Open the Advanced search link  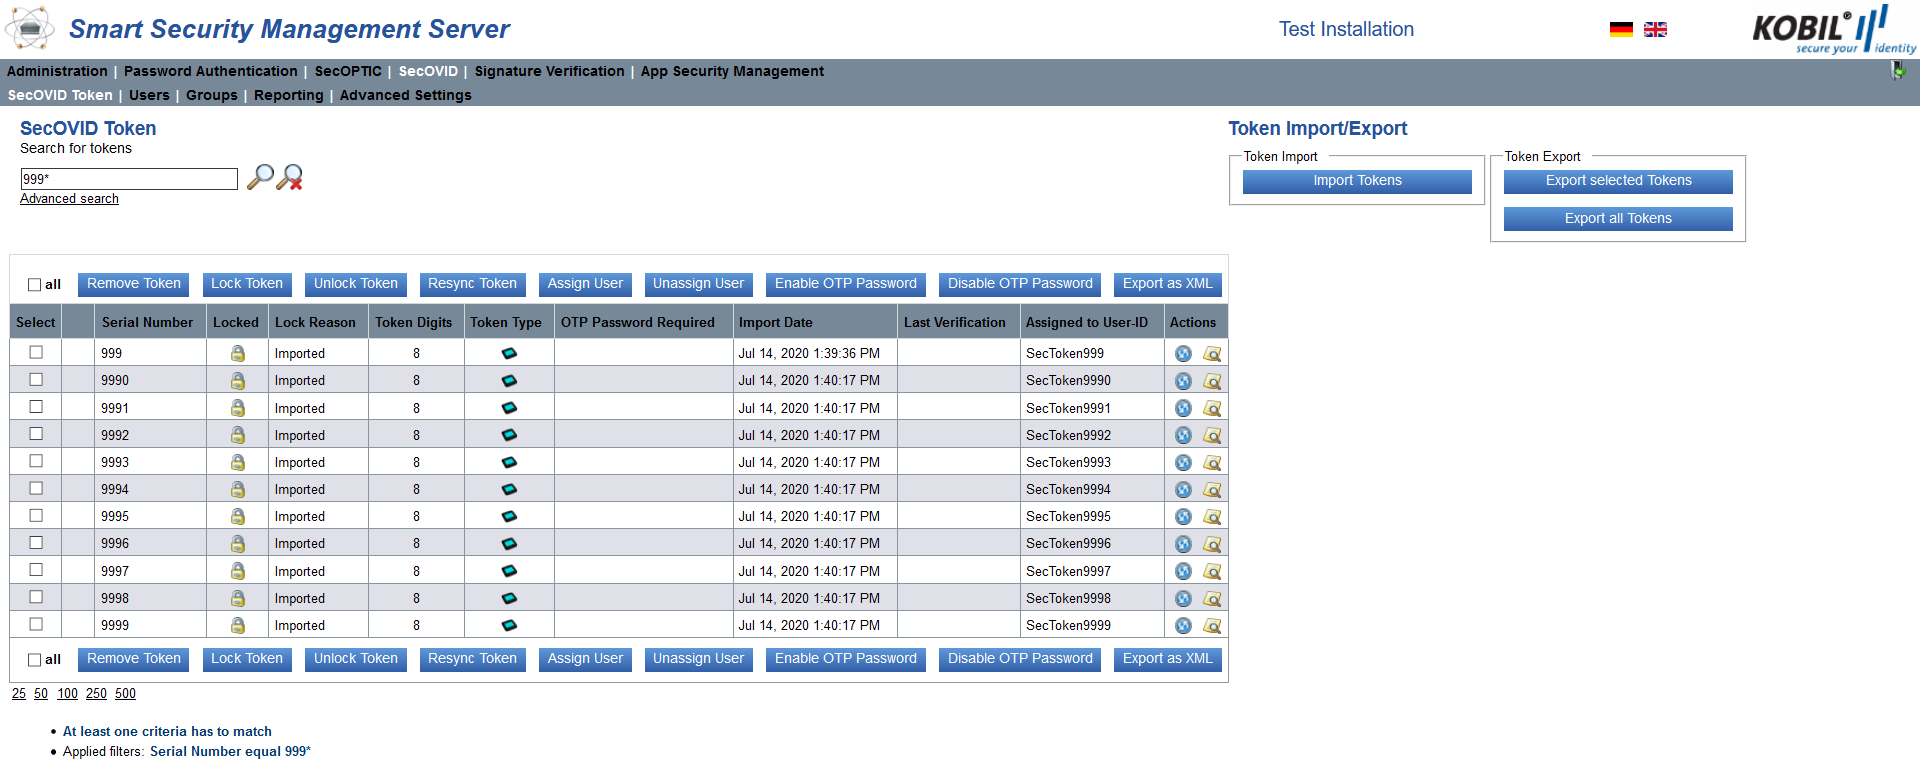[69, 199]
